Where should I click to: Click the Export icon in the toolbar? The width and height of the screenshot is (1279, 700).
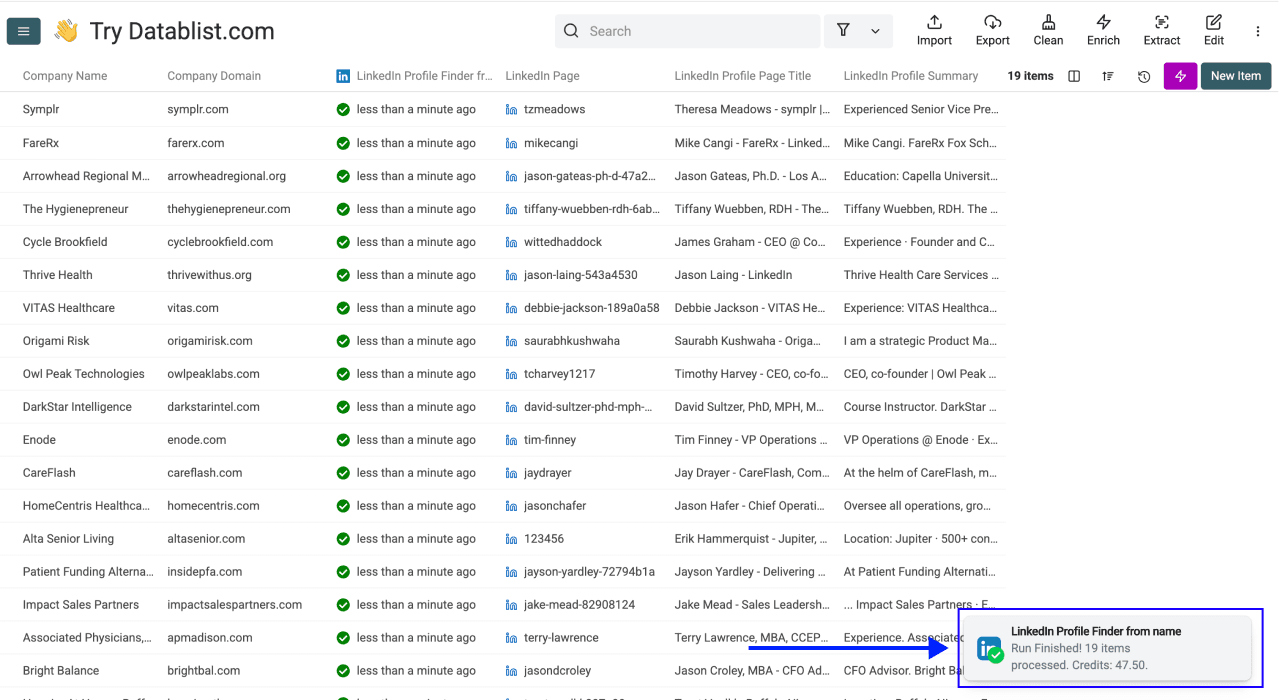click(x=992, y=30)
